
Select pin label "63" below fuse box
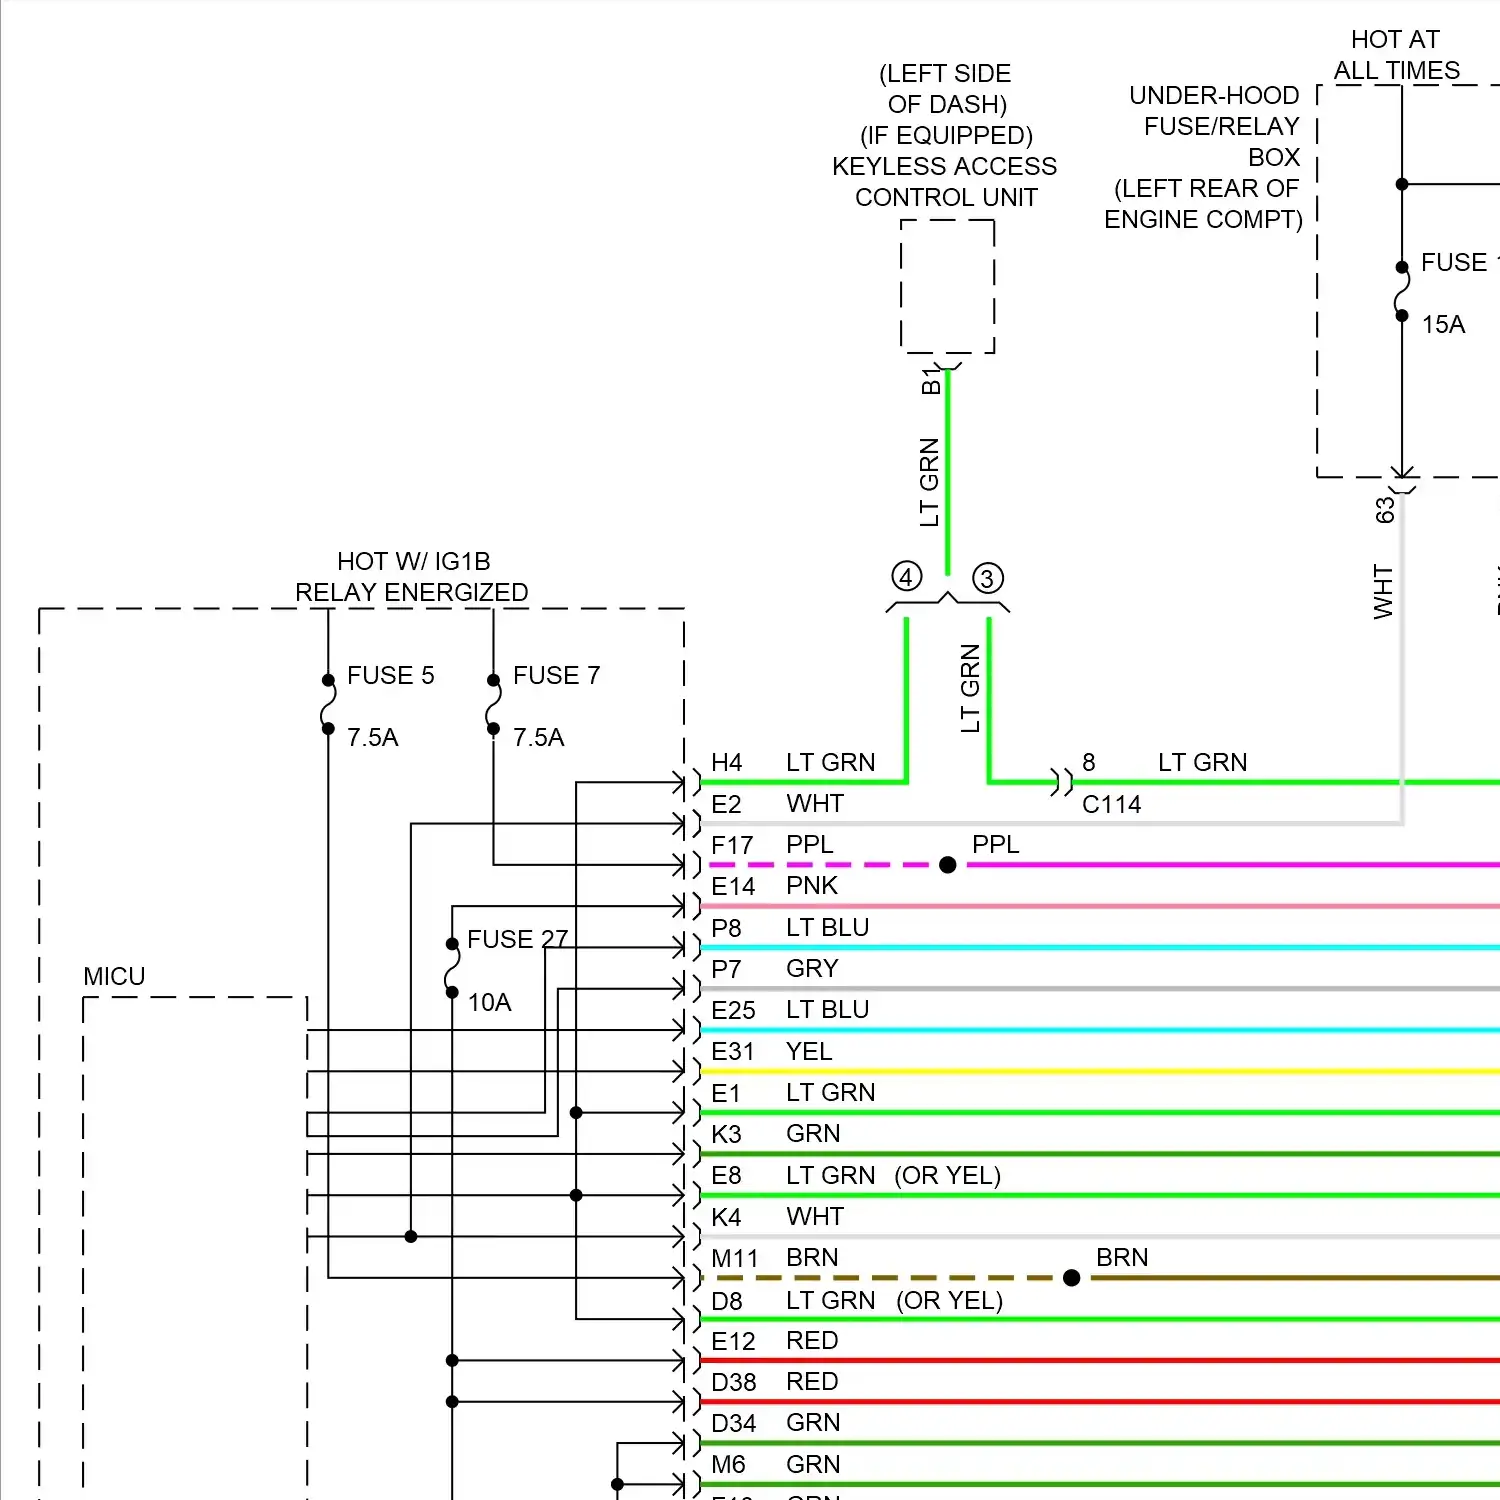(x=1385, y=510)
